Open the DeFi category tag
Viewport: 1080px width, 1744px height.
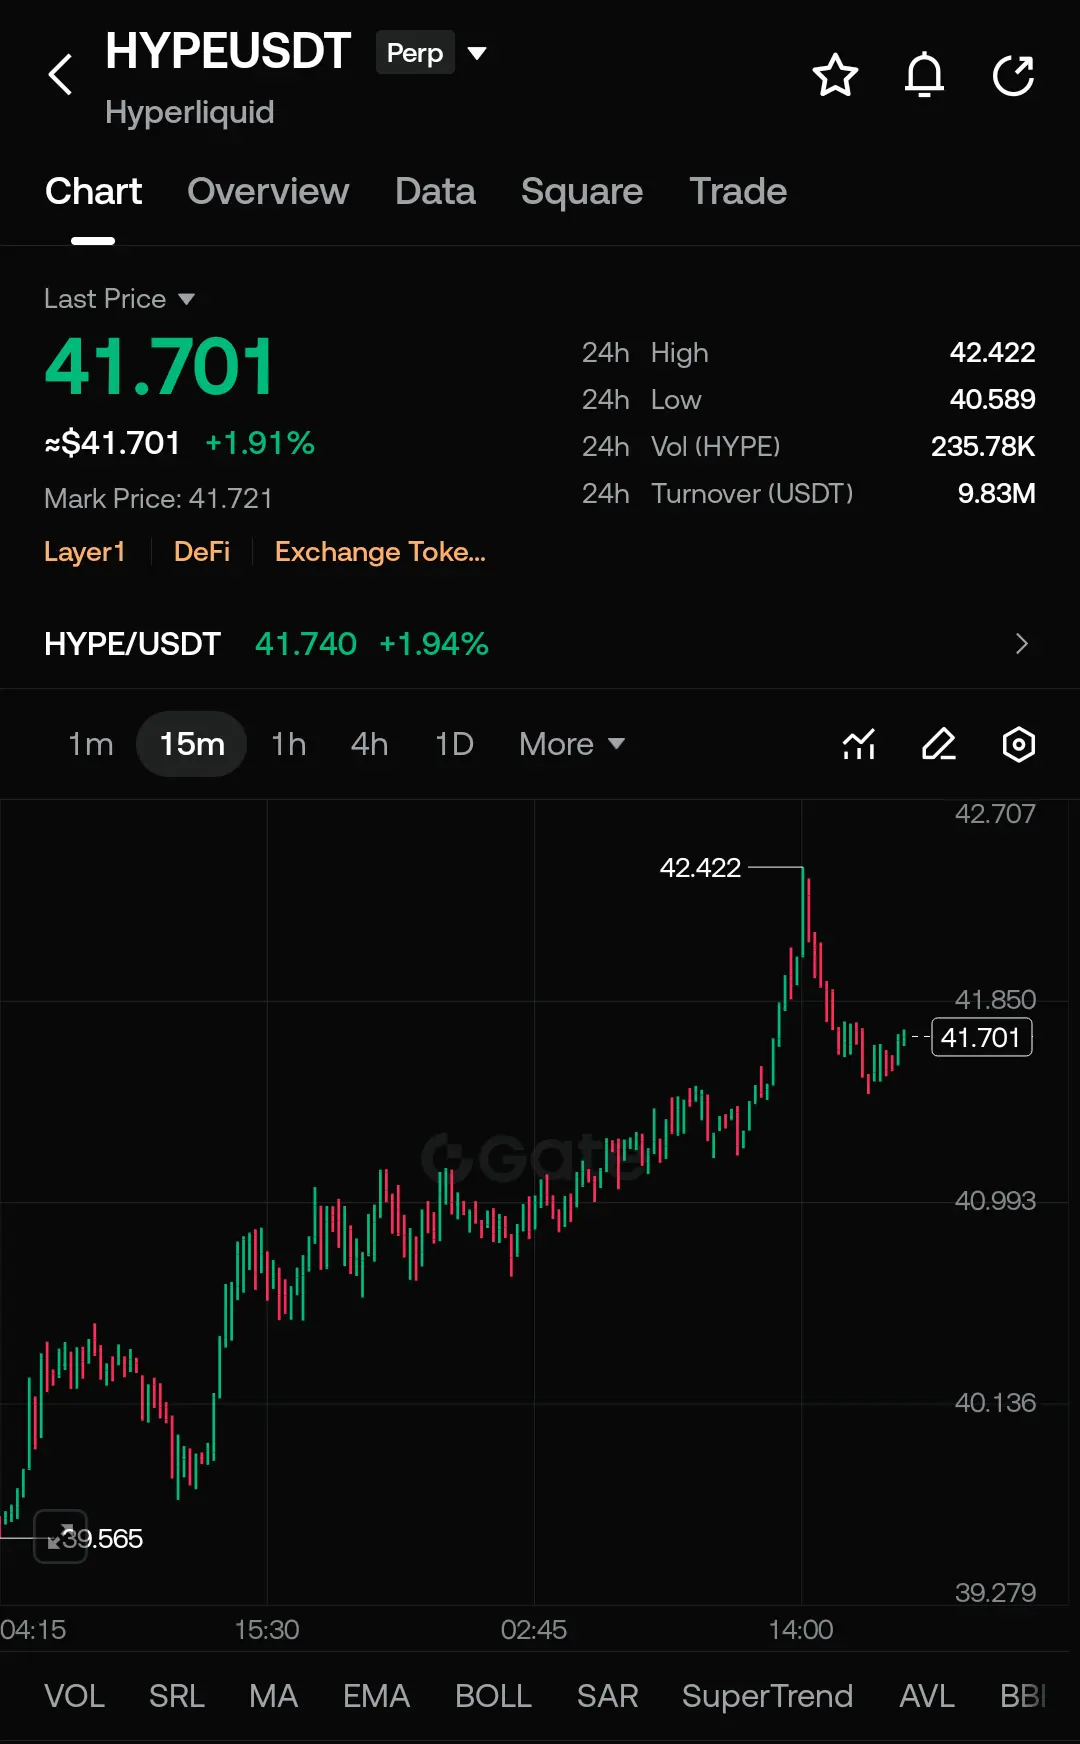[202, 552]
